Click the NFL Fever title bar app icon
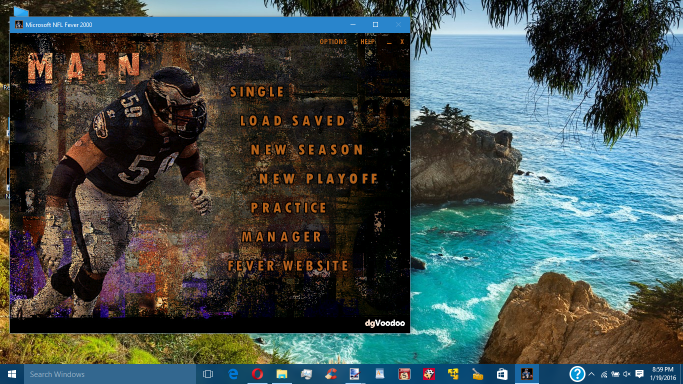The image size is (683, 384). [x=19, y=25]
